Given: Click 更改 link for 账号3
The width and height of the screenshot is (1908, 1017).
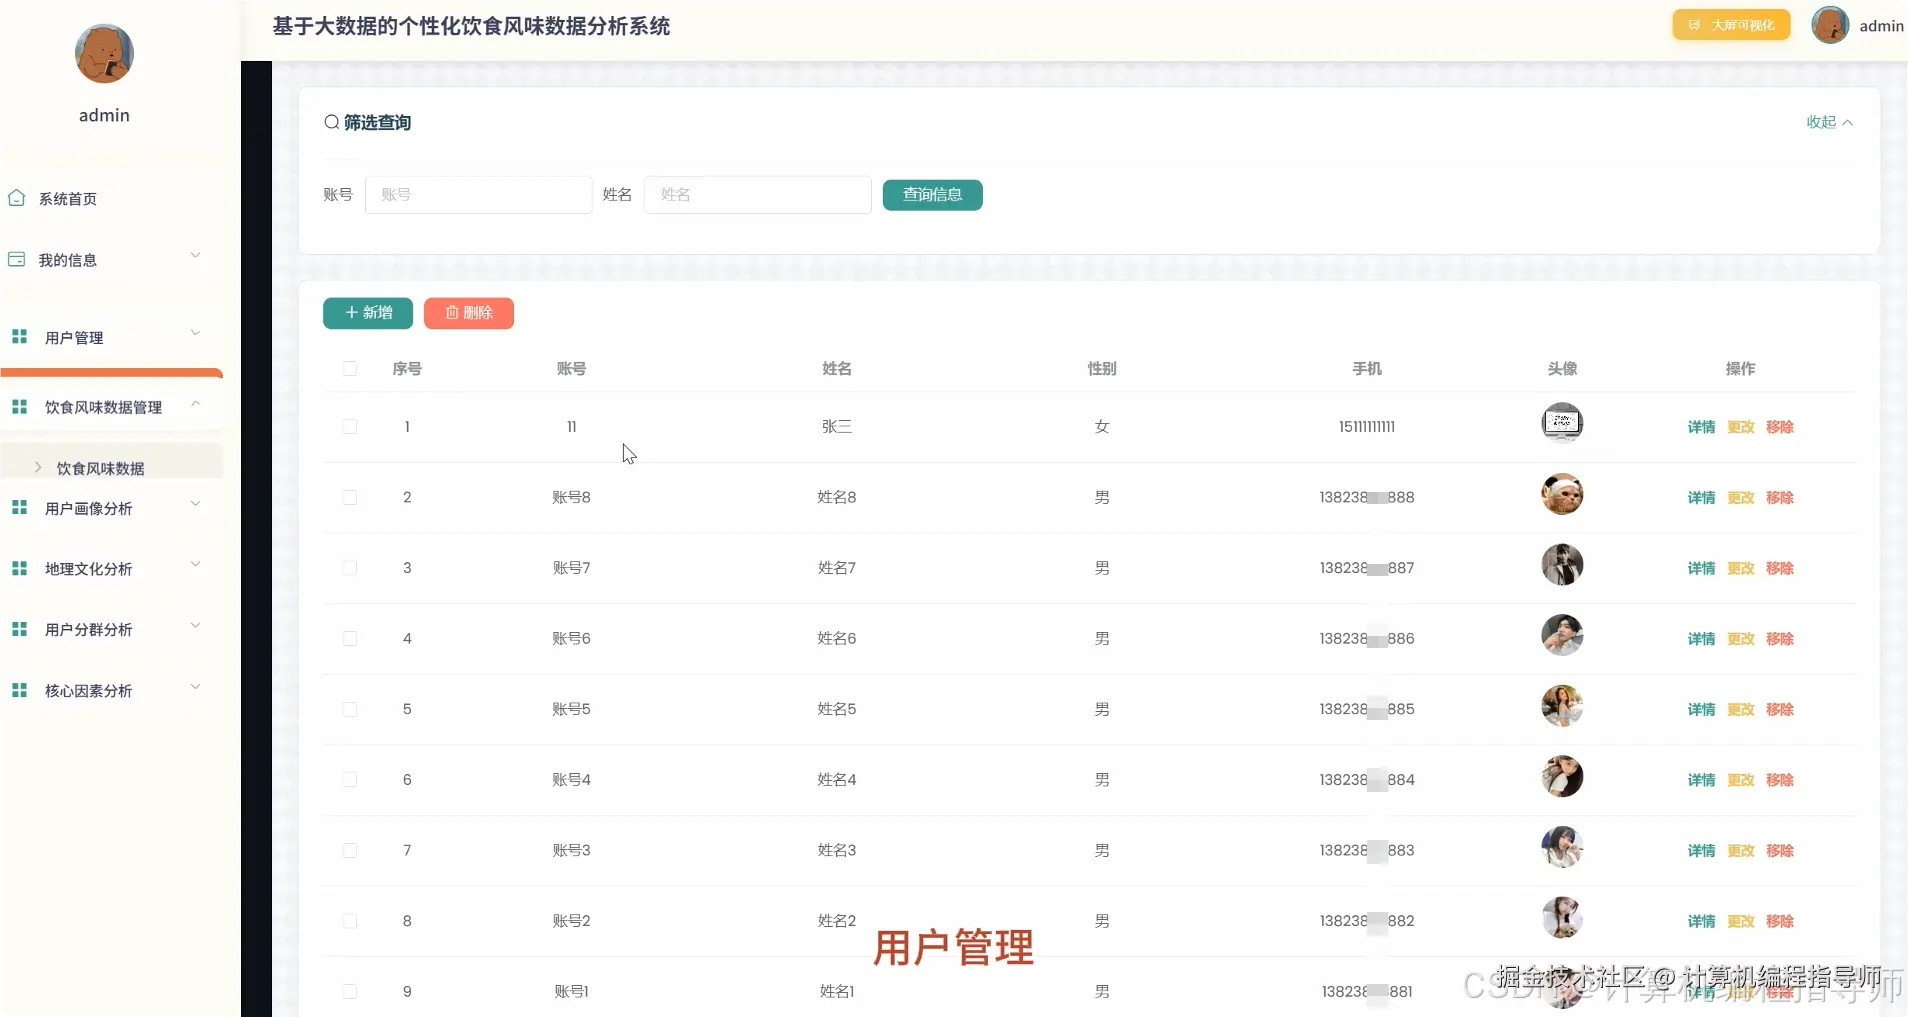Looking at the screenshot, I should pos(1741,850).
